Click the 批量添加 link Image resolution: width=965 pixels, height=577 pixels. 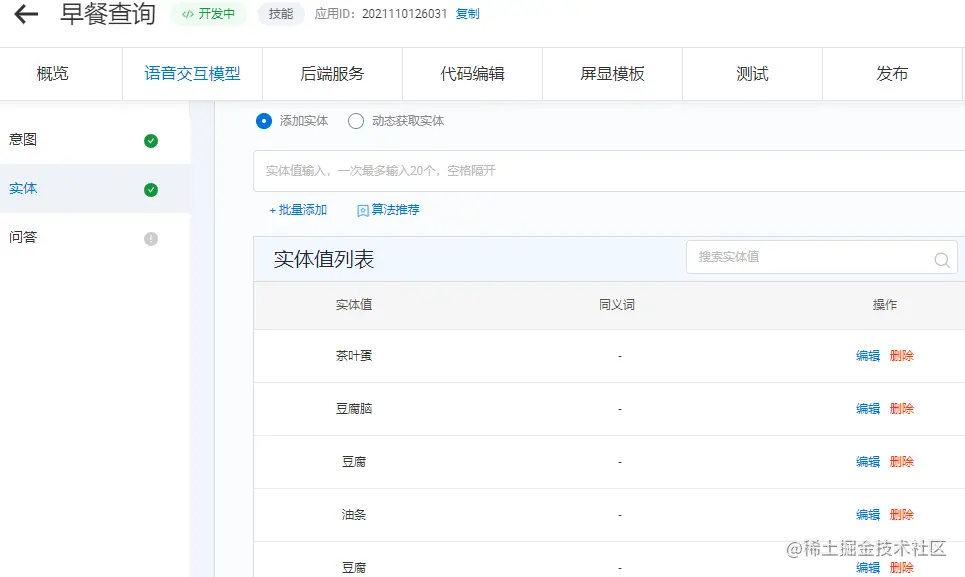coord(298,210)
